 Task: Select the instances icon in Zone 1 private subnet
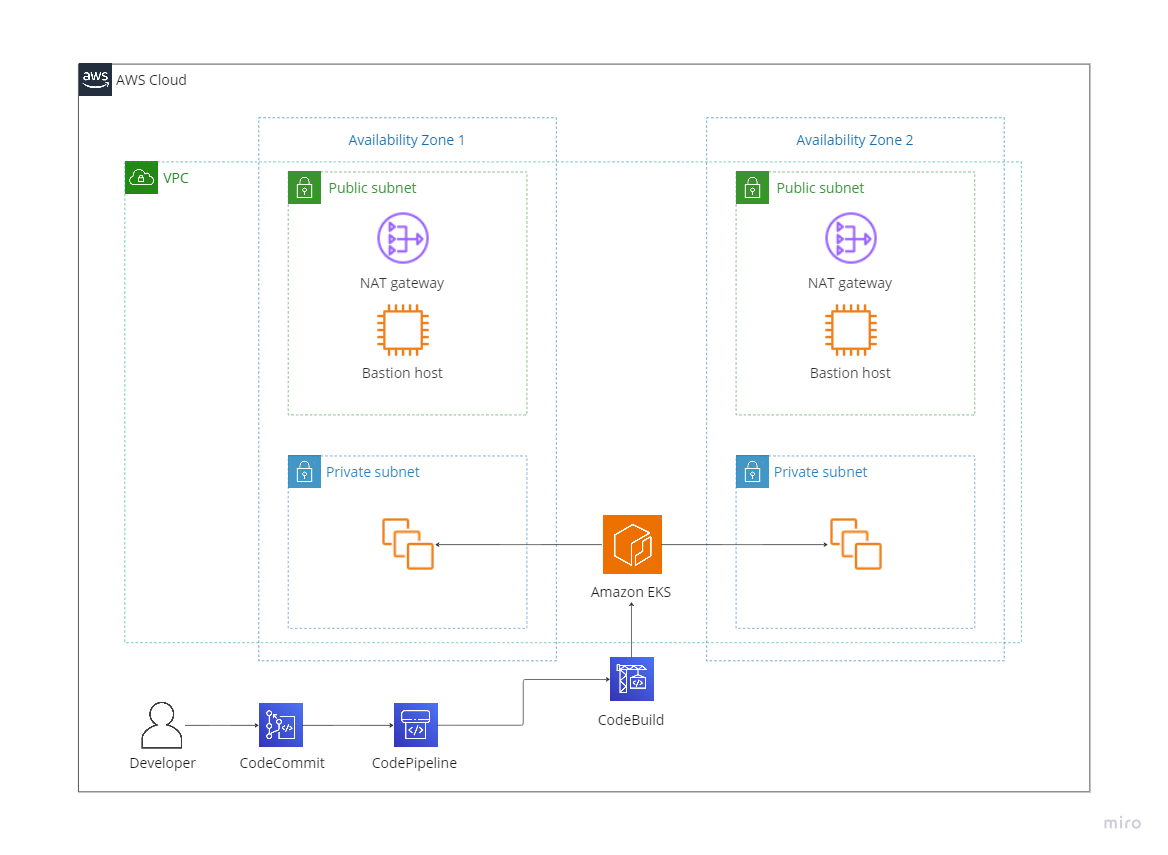tap(408, 544)
